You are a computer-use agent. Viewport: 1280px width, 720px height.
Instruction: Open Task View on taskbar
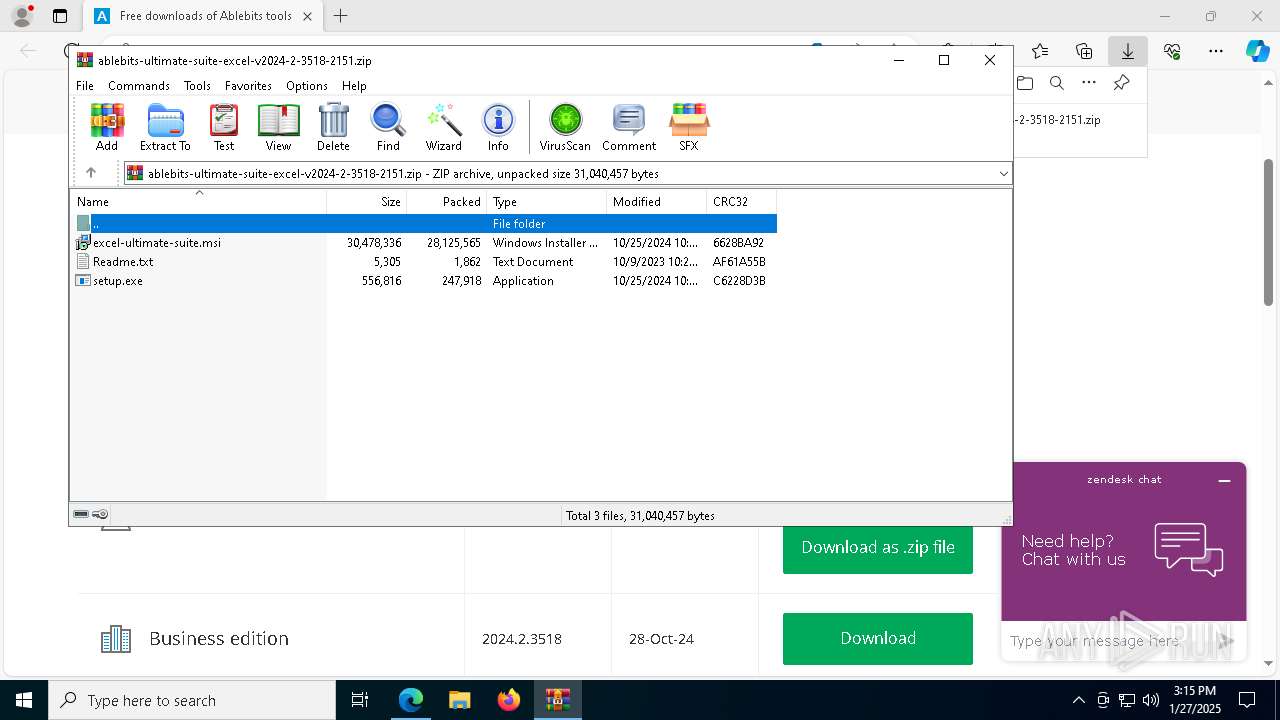[360, 700]
